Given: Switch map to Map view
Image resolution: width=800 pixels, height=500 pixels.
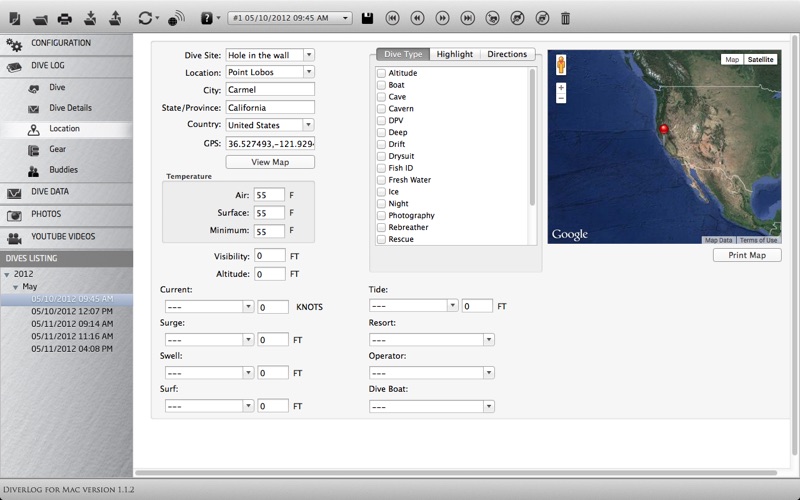Looking at the screenshot, I should (732, 60).
